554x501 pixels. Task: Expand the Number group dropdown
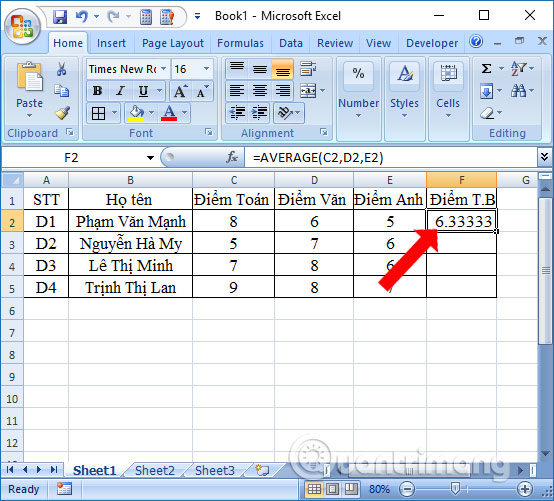point(358,116)
